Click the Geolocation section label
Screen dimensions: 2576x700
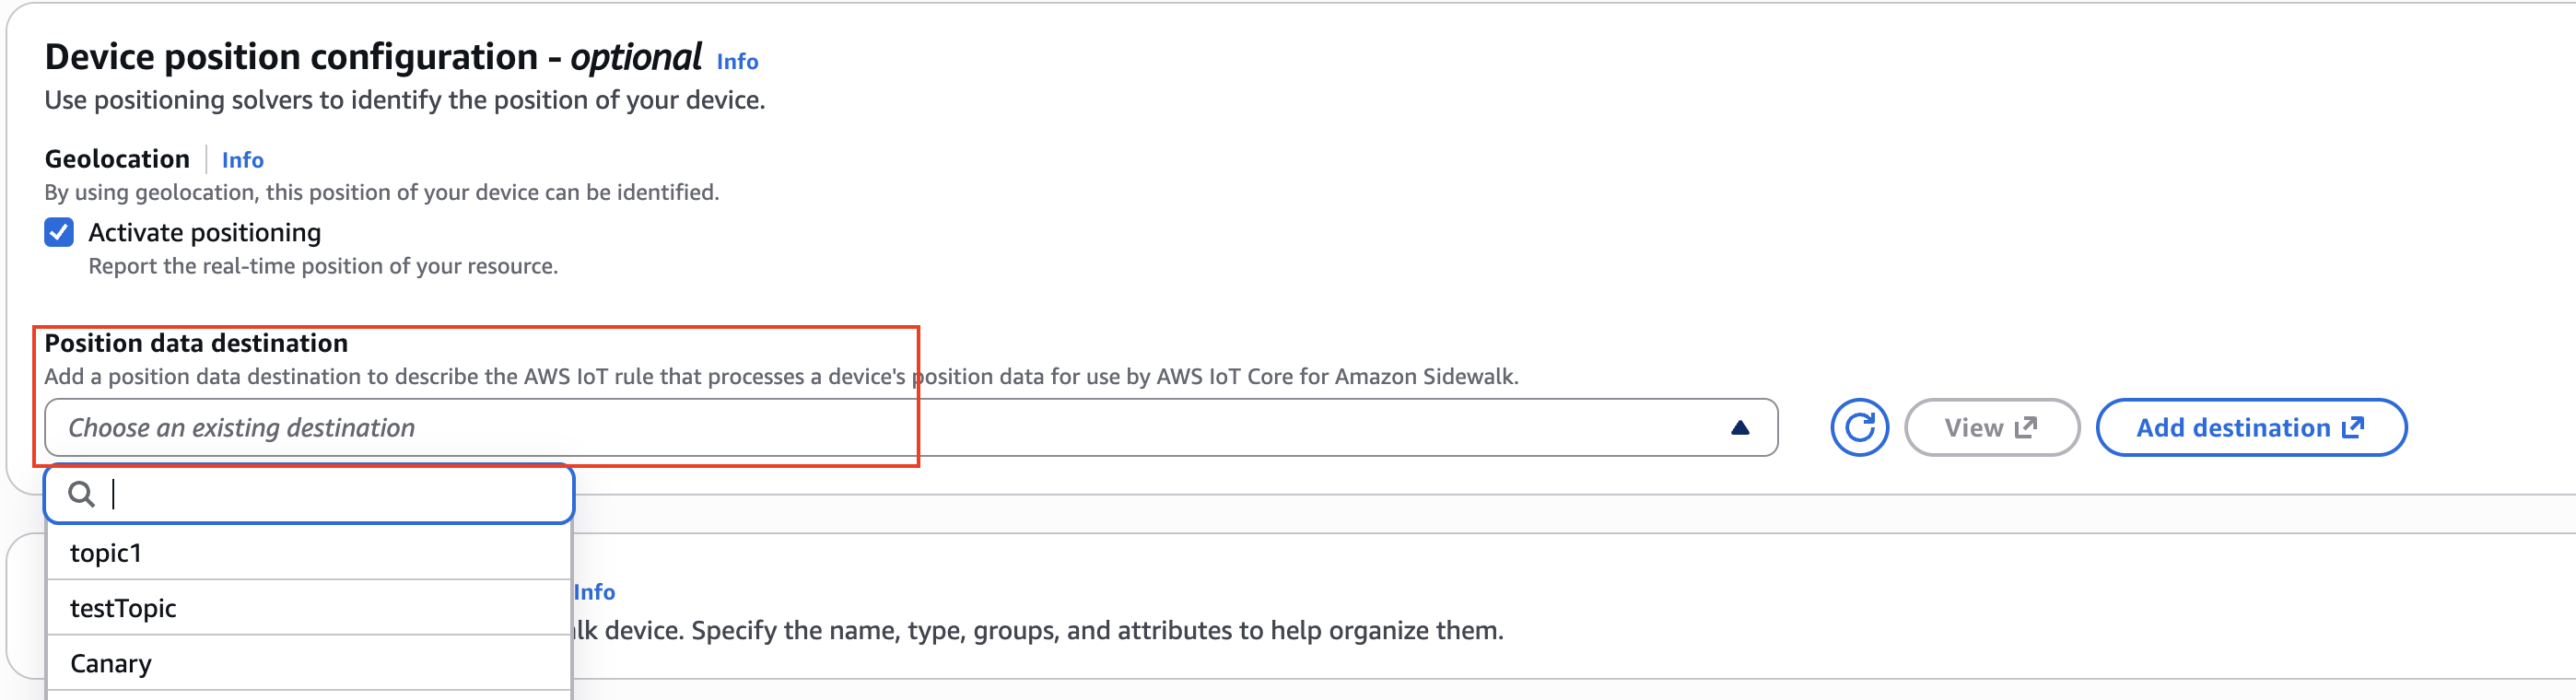(x=117, y=159)
